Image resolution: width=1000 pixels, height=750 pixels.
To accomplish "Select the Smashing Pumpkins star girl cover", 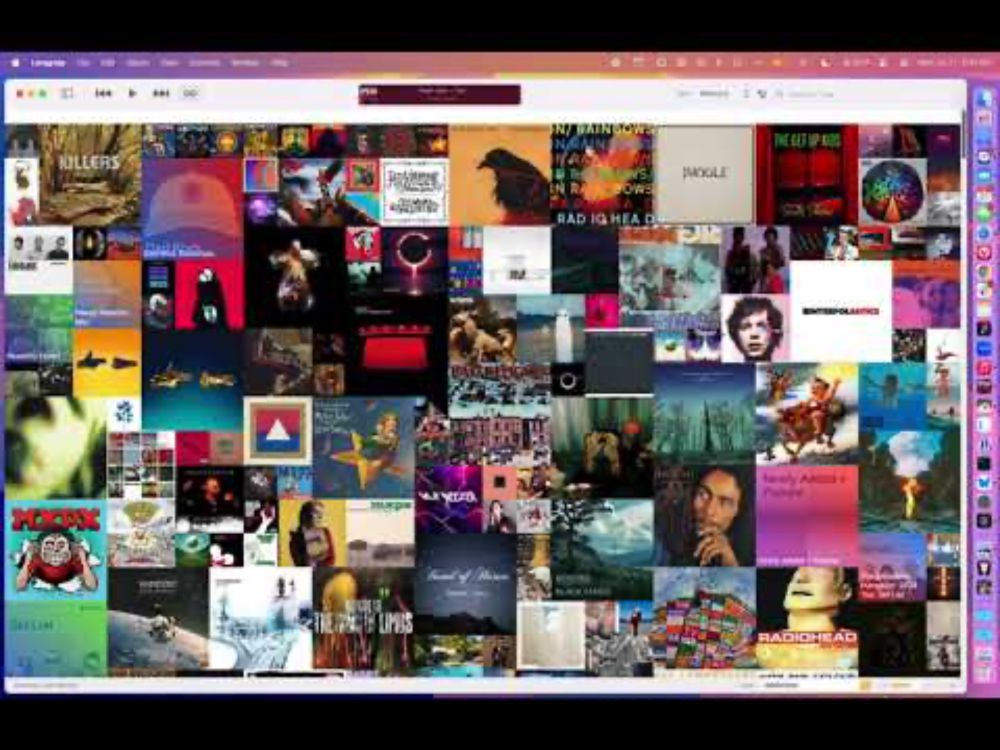I will (363, 447).
